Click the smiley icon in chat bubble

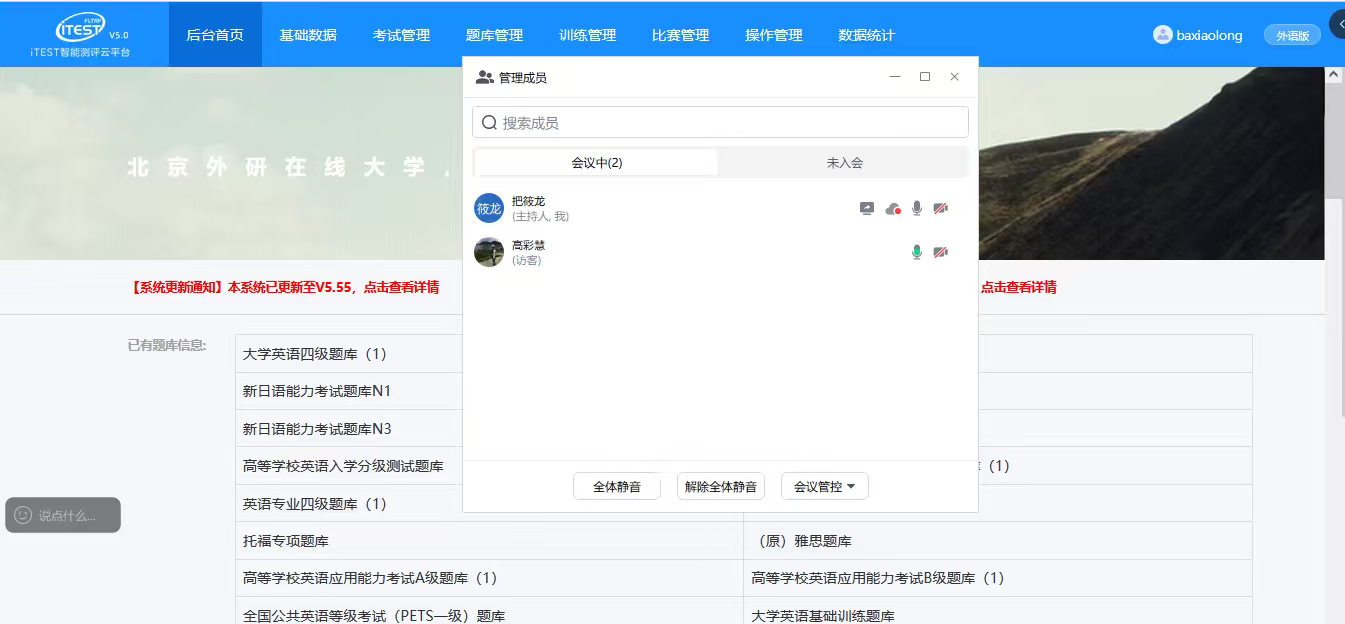pos(23,515)
